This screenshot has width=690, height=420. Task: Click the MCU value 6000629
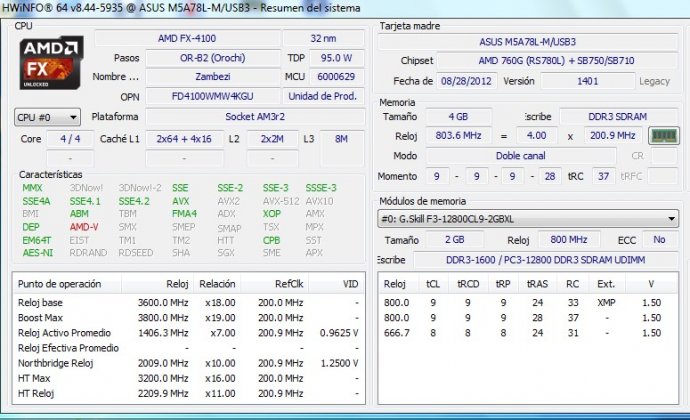click(336, 77)
